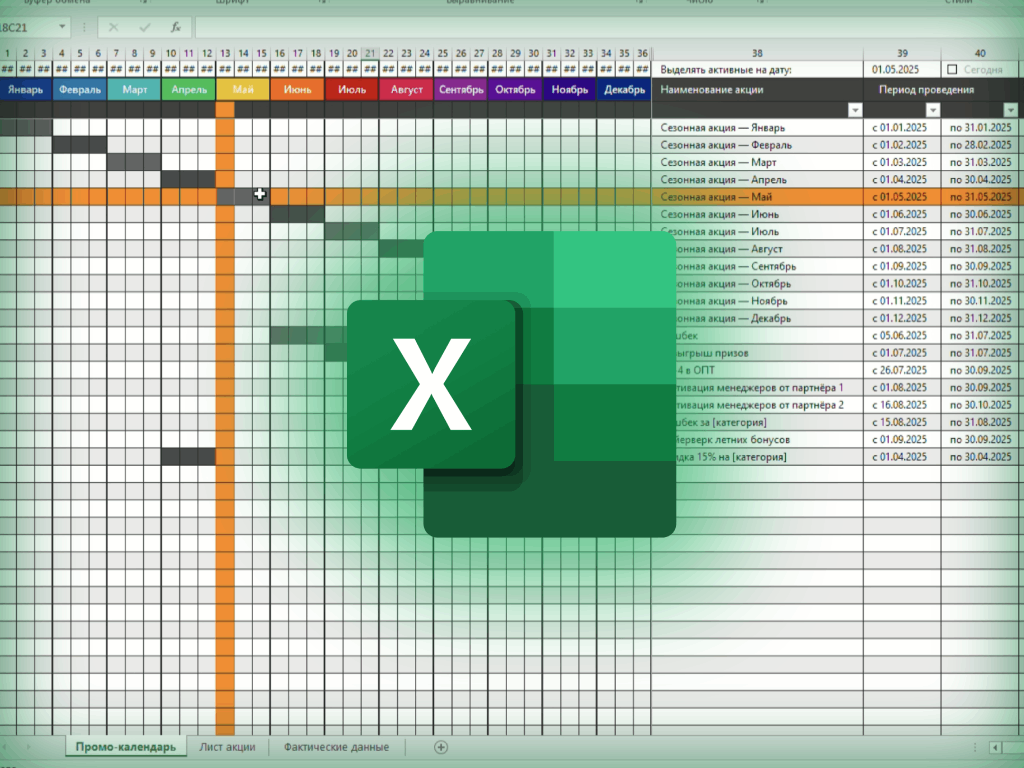Click the 'Сезонная акция — Апрель' cell
The height and width of the screenshot is (768, 1024).
[x=758, y=180]
